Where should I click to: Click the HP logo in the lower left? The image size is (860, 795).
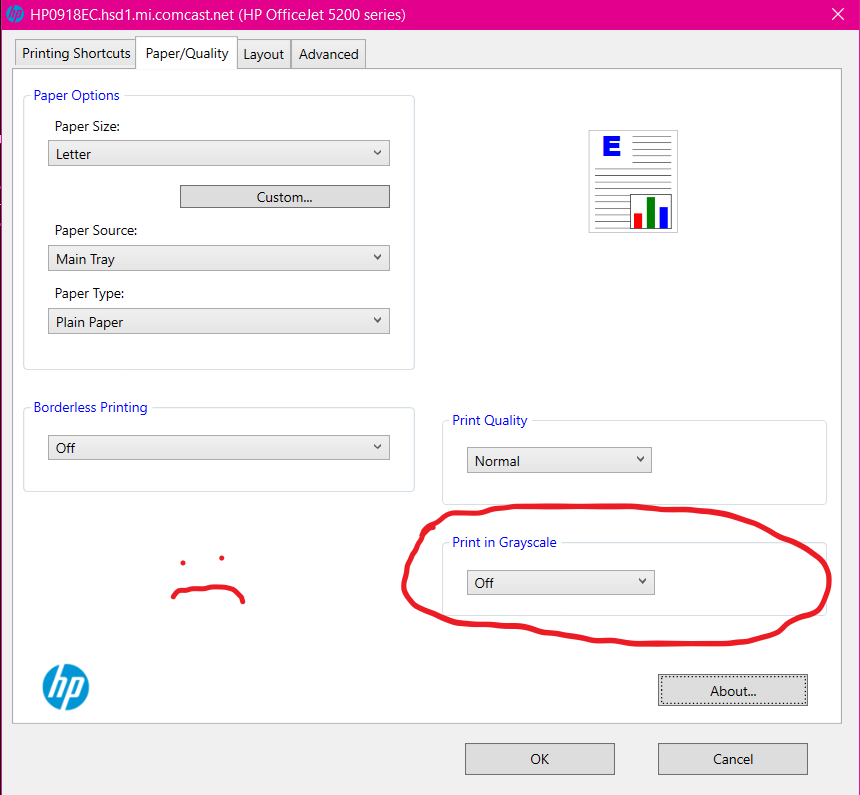click(66, 687)
